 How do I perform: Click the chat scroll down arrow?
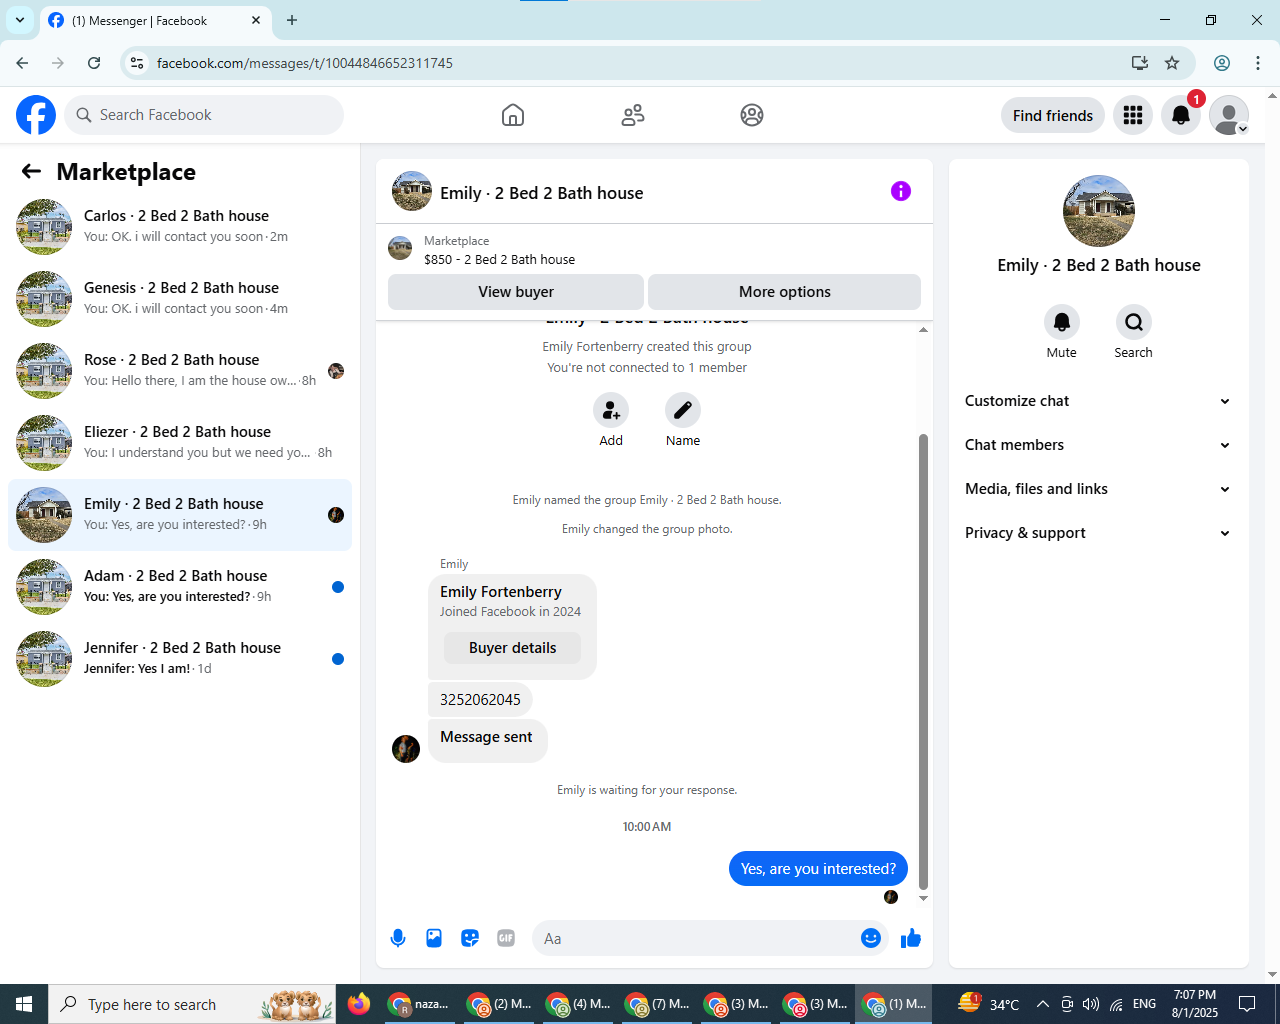point(923,898)
